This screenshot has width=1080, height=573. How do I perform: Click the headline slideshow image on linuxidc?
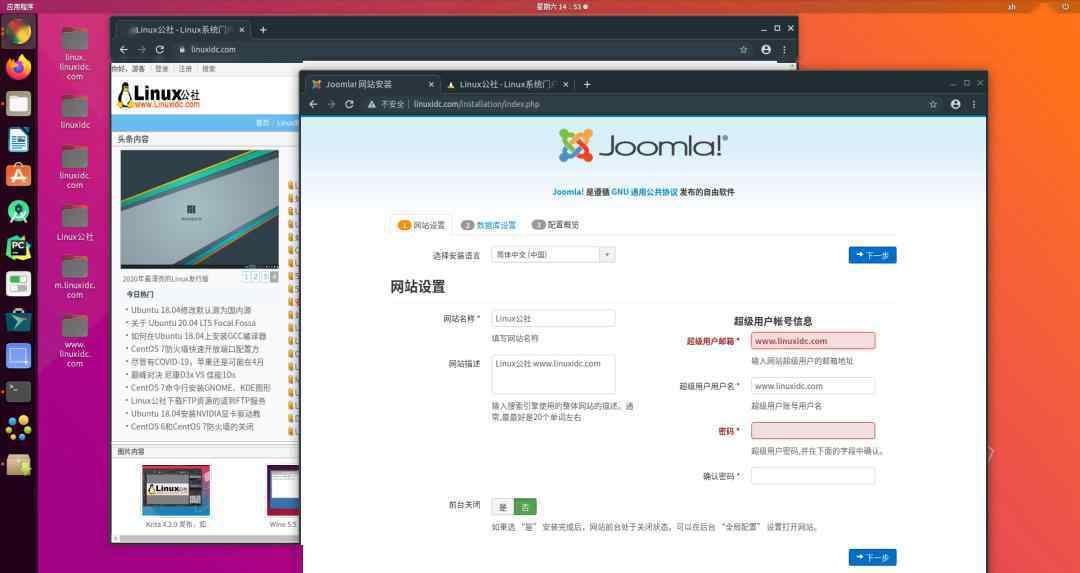point(200,209)
